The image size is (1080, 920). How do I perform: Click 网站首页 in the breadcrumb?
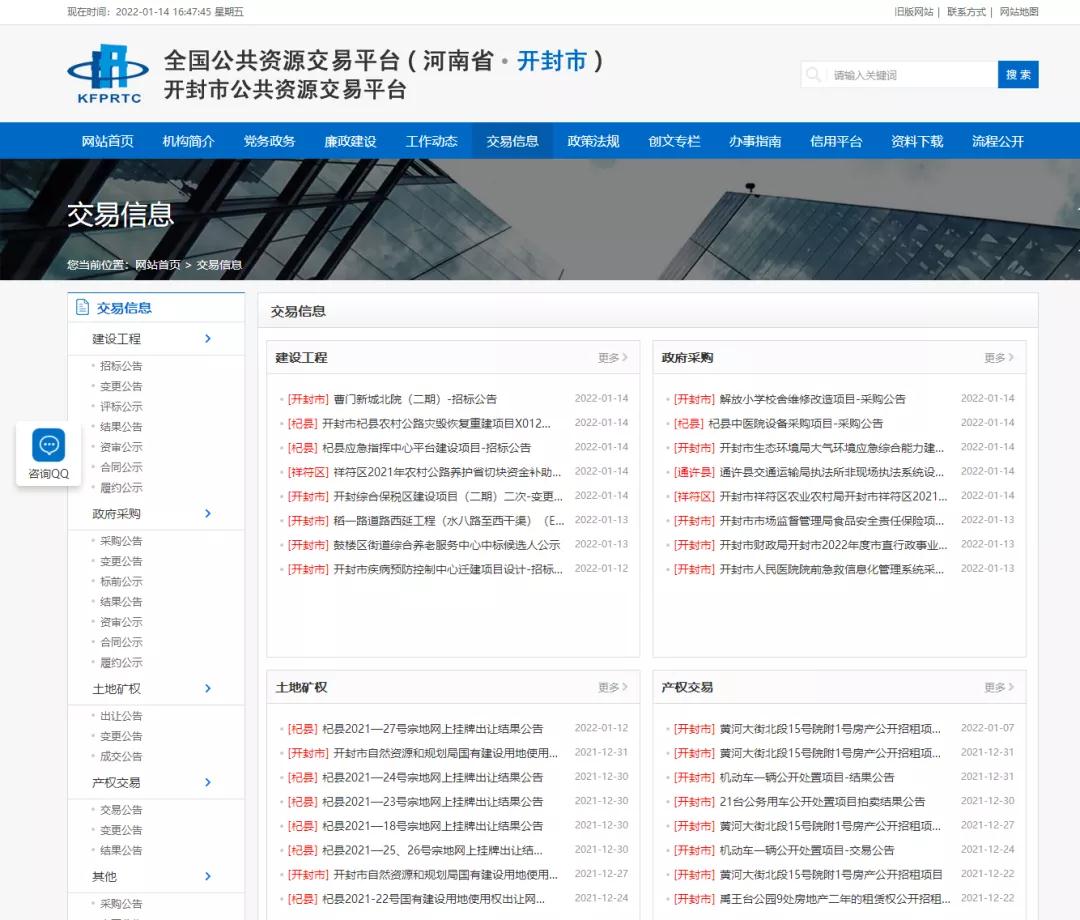[x=161, y=264]
